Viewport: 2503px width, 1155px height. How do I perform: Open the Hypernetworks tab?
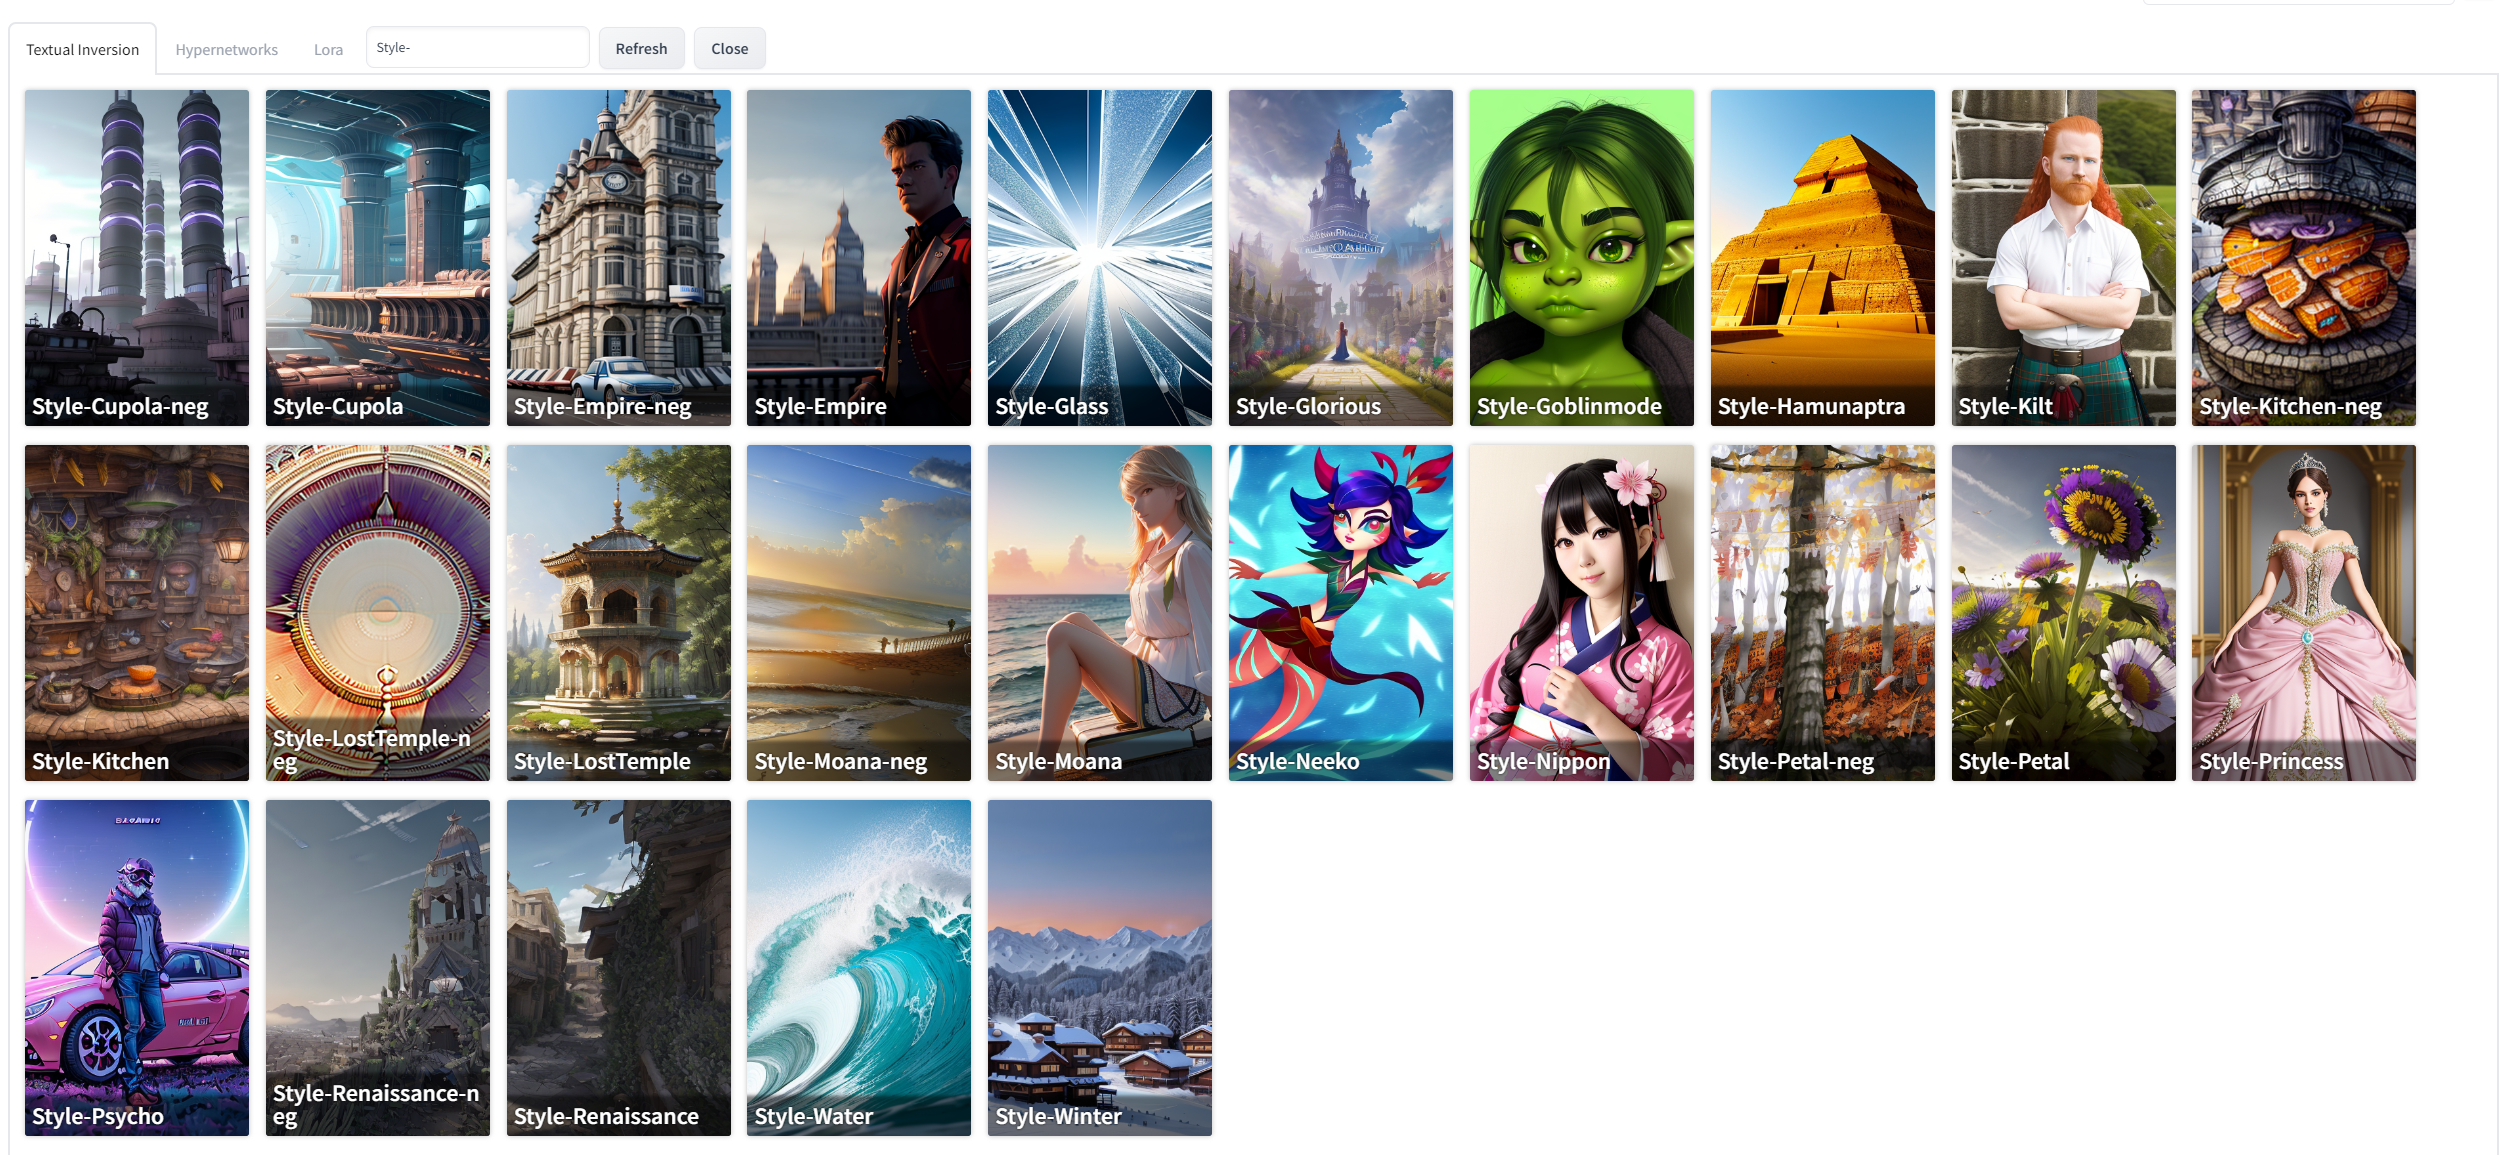click(226, 49)
